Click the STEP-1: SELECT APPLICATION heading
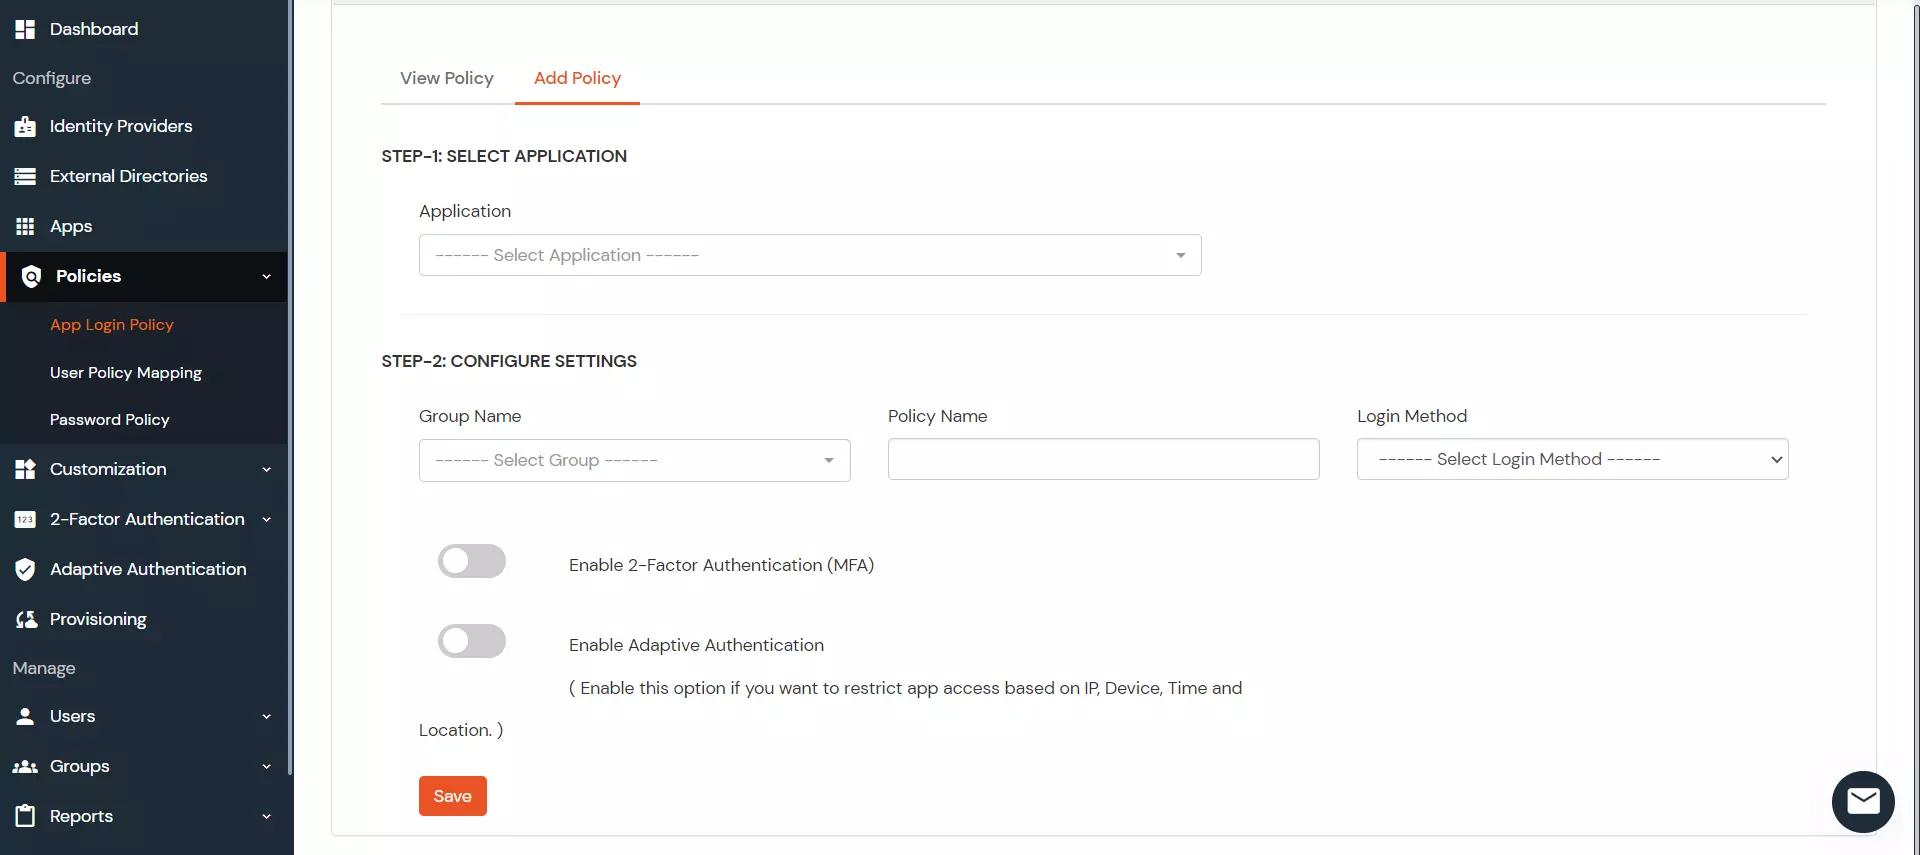 (x=504, y=156)
